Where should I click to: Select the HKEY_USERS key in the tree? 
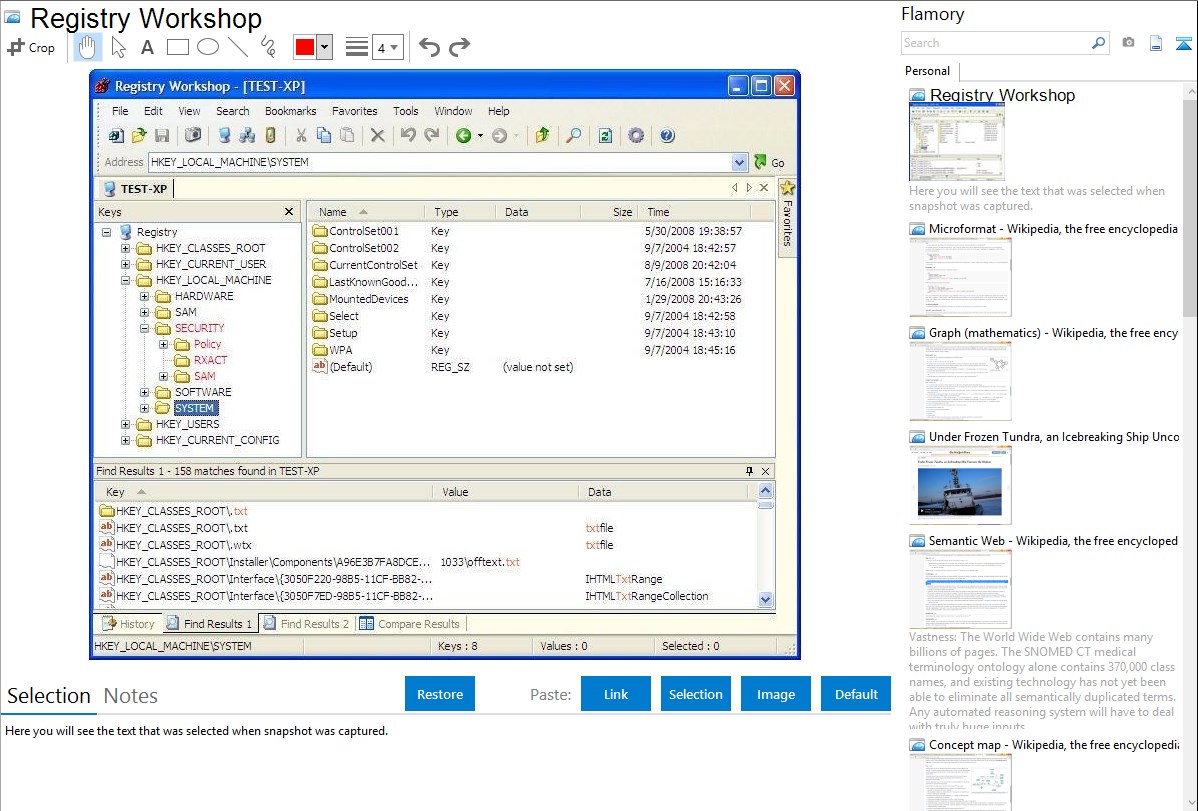point(187,424)
